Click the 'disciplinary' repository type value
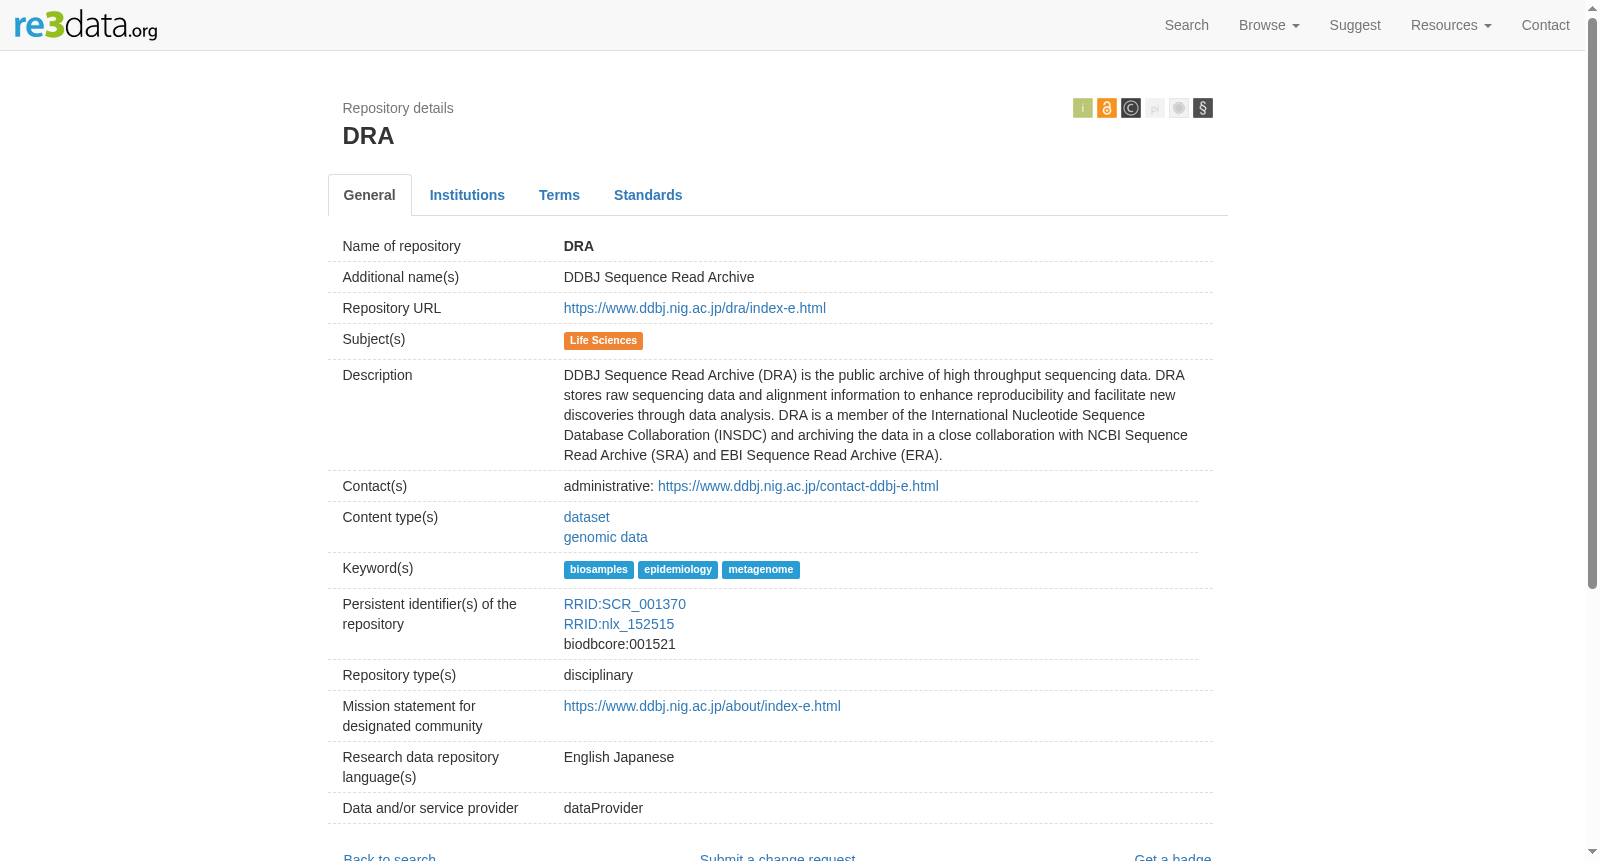Viewport: 1600px width, 861px height. (598, 675)
